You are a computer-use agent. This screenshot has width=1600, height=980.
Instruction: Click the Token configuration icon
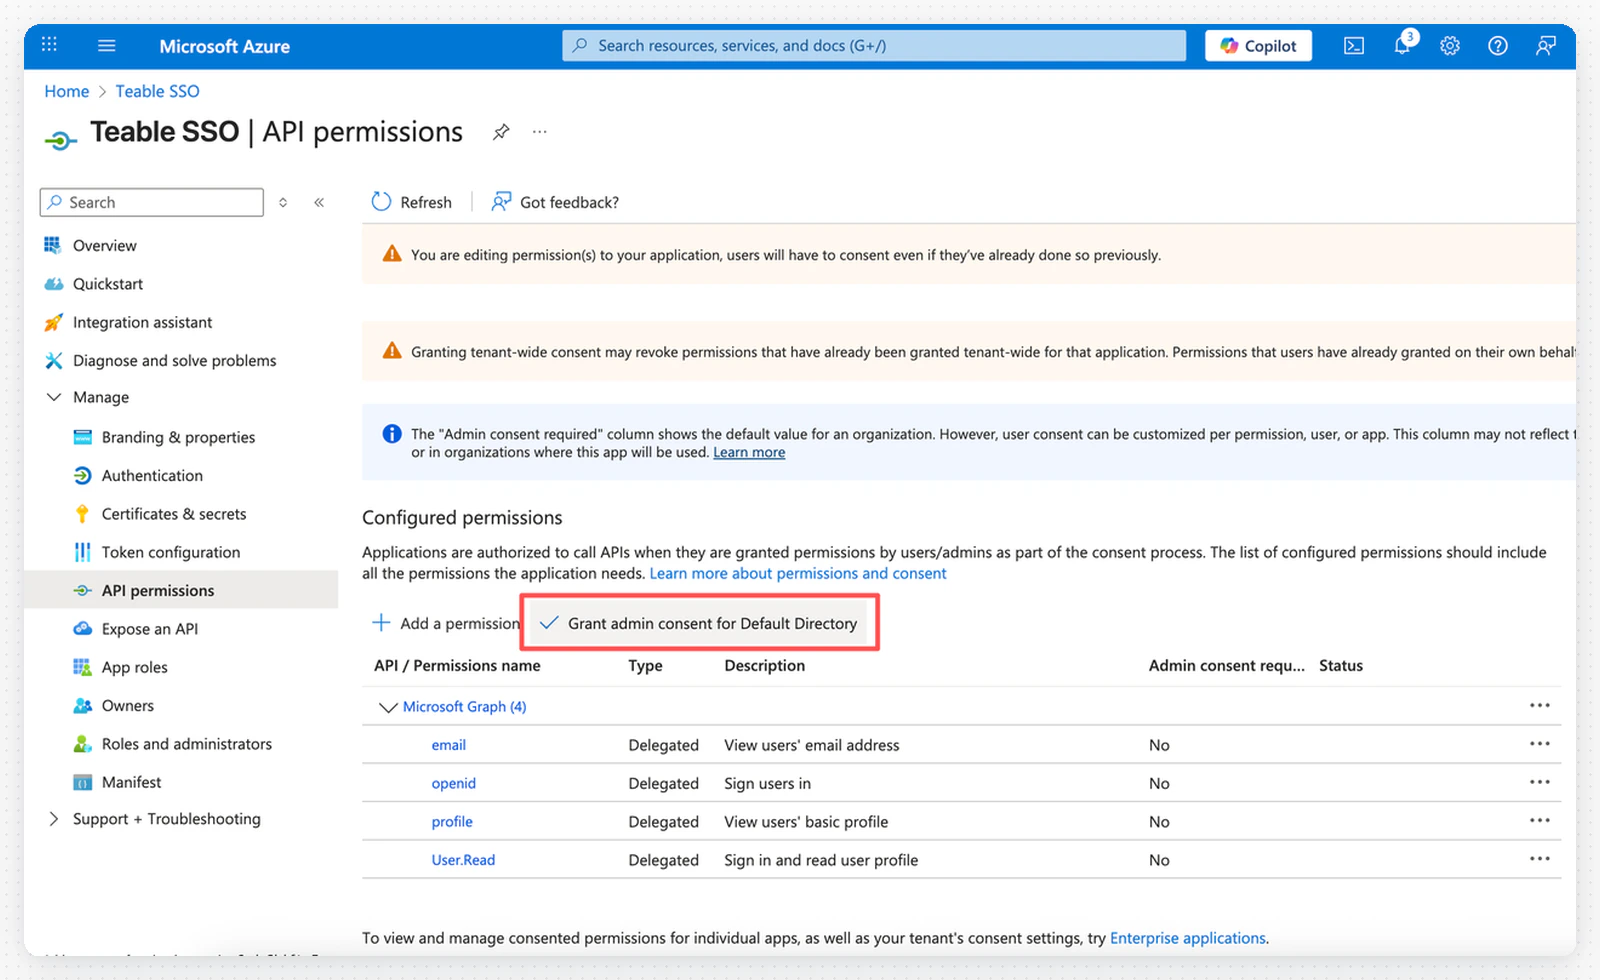pyautogui.click(x=83, y=552)
